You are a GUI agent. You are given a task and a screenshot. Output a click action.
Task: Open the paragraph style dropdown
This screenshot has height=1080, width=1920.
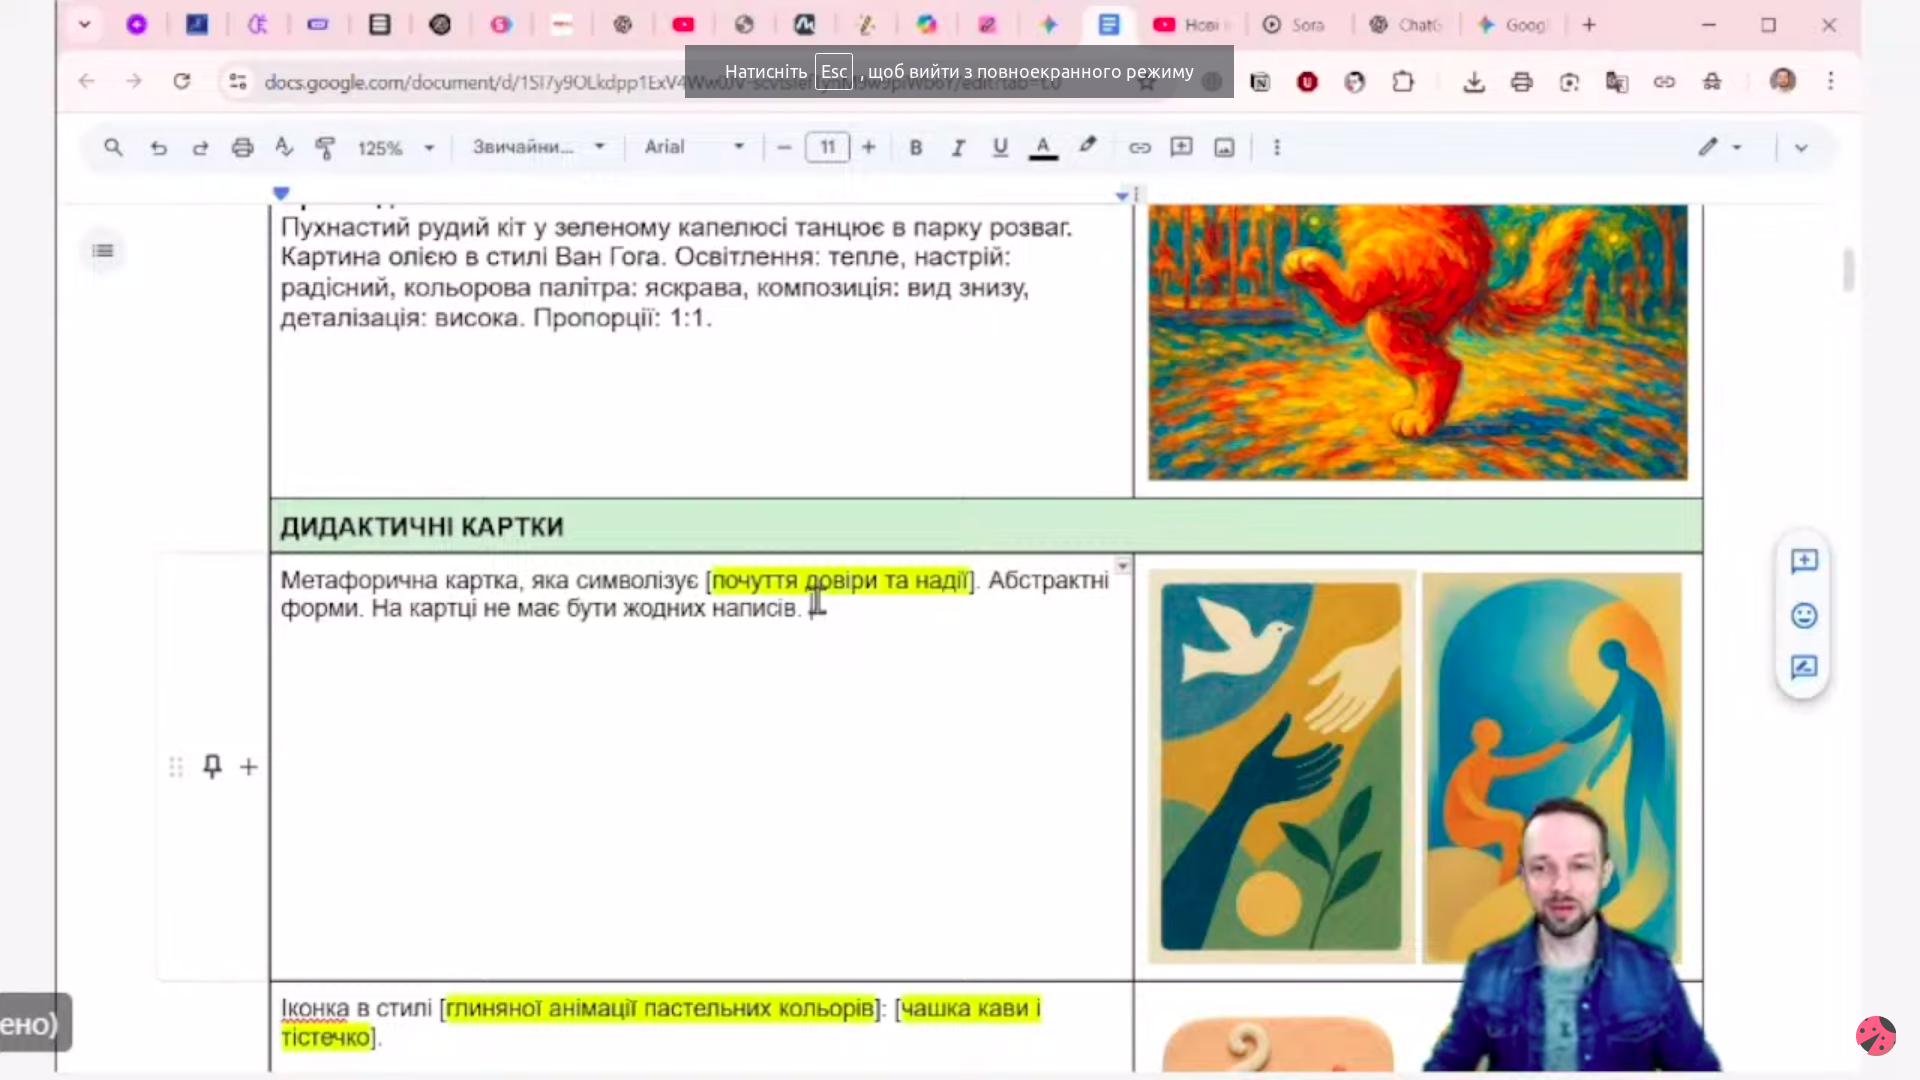tap(539, 148)
